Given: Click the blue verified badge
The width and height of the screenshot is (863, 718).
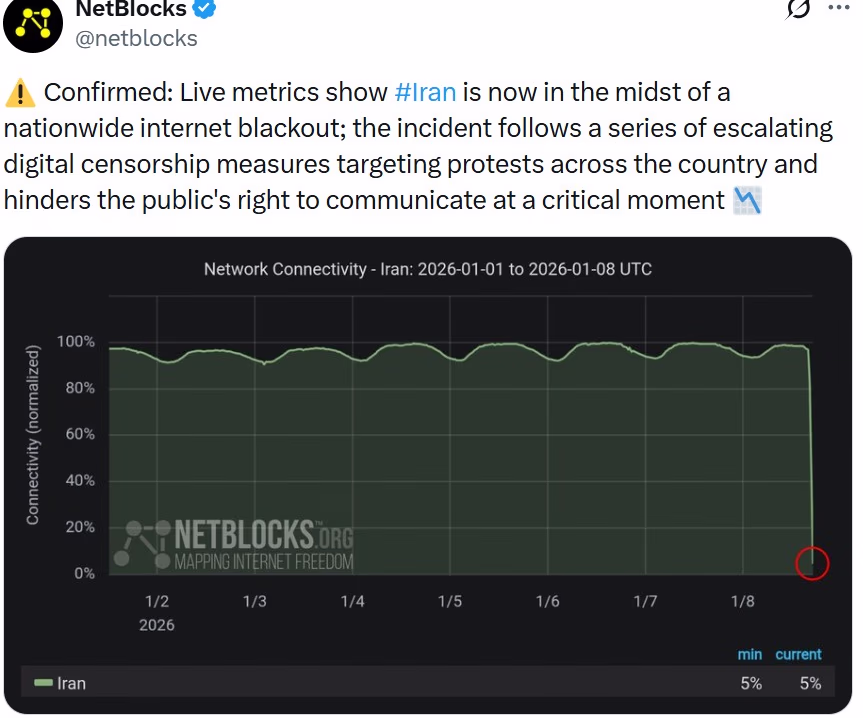Looking at the screenshot, I should pos(204,9).
